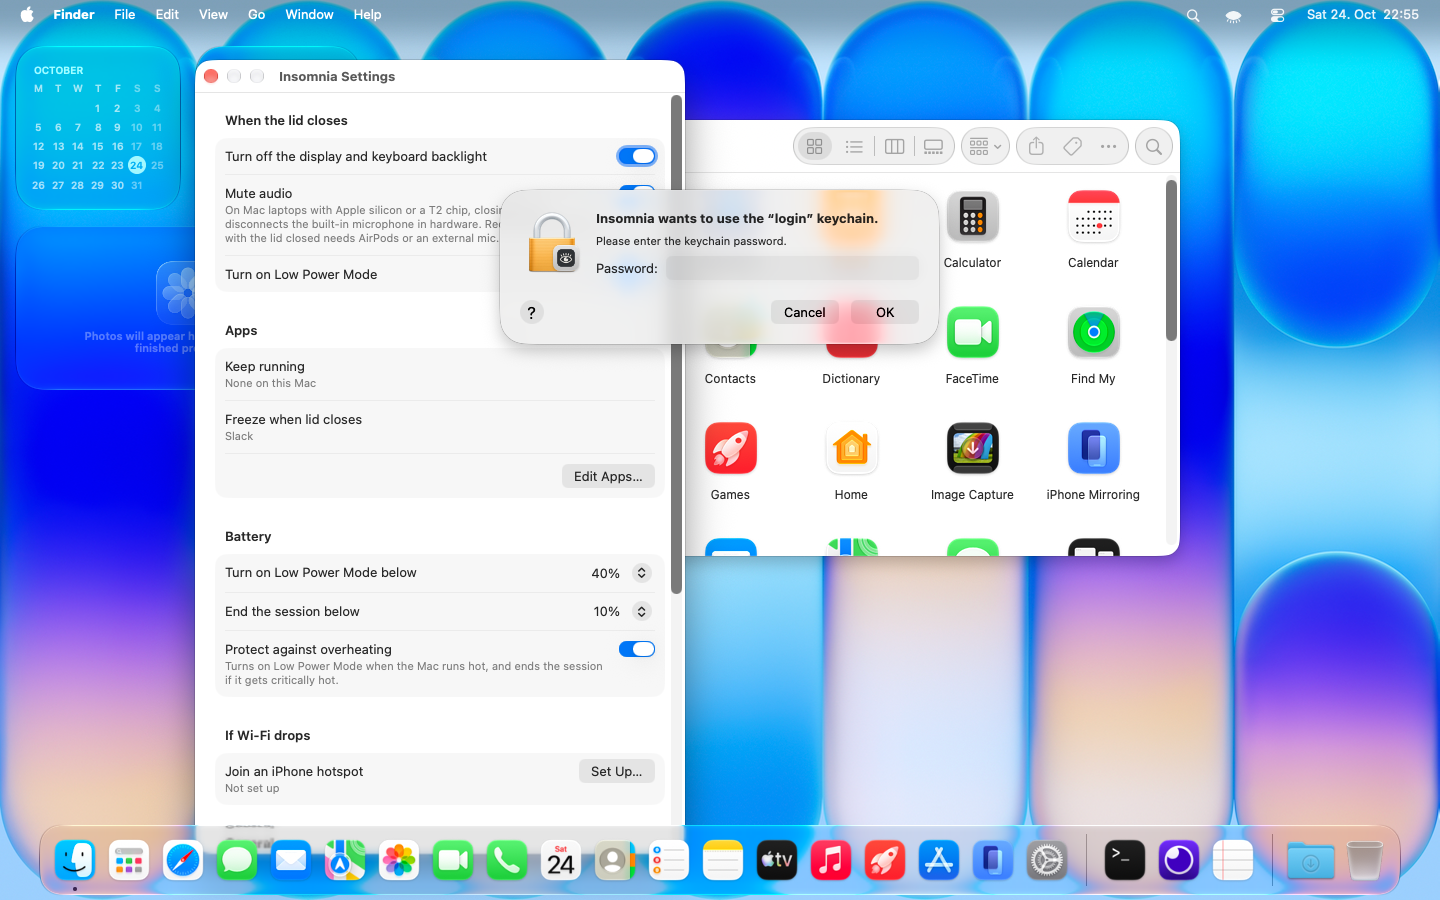The height and width of the screenshot is (900, 1440).
Task: Click the Tags icon in Finder toolbar
Action: click(x=1072, y=147)
